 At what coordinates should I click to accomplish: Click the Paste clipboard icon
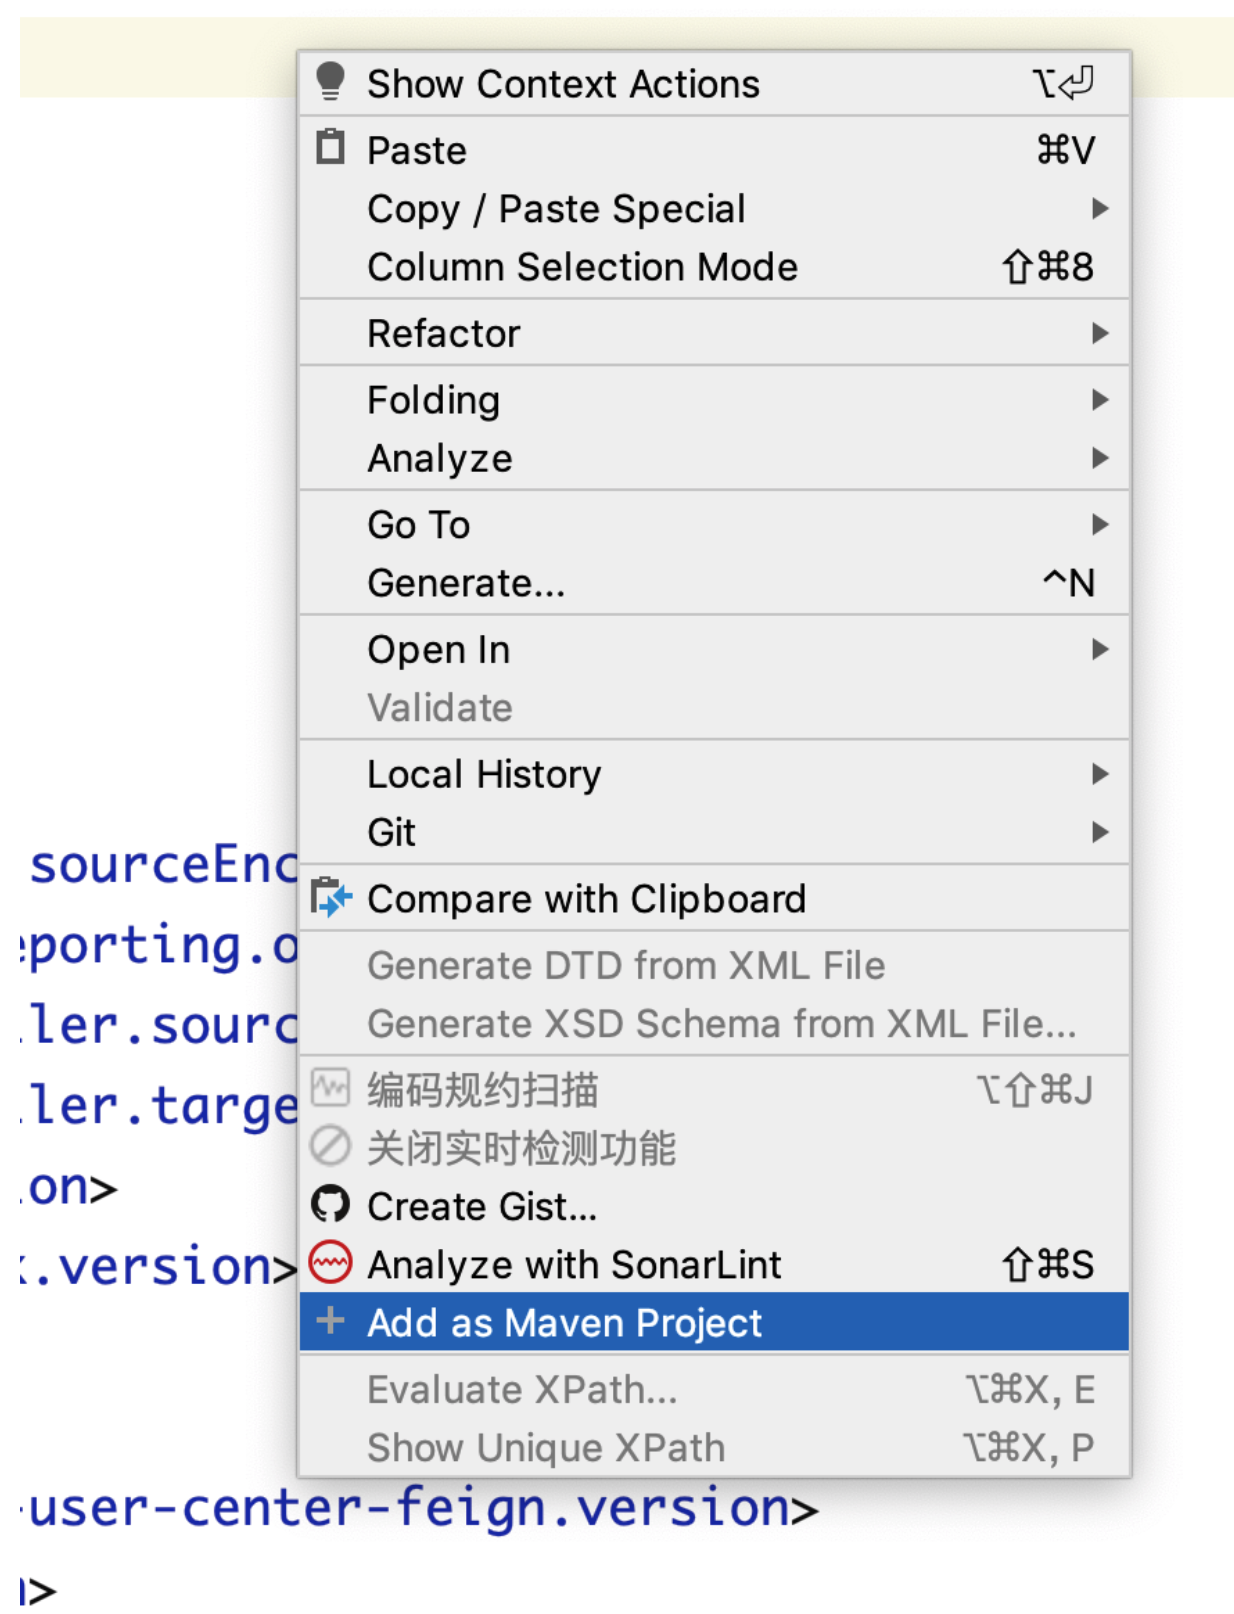(330, 148)
